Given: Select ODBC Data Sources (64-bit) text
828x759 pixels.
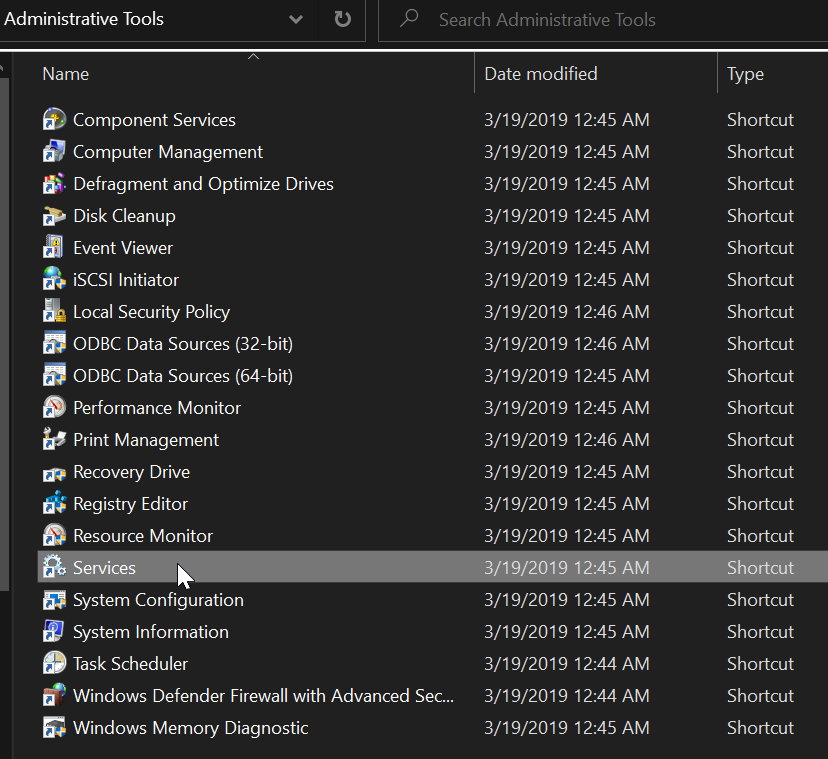Looking at the screenshot, I should coord(183,376).
